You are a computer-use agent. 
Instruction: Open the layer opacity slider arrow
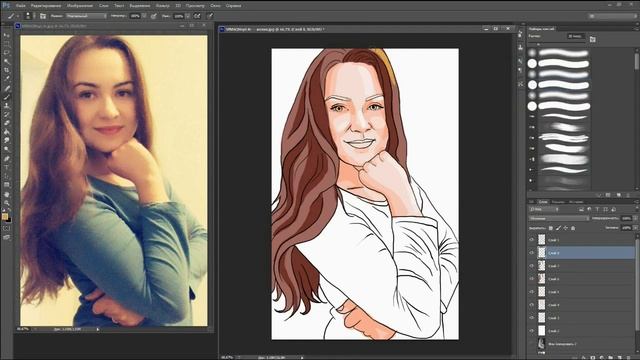[x=635, y=218]
